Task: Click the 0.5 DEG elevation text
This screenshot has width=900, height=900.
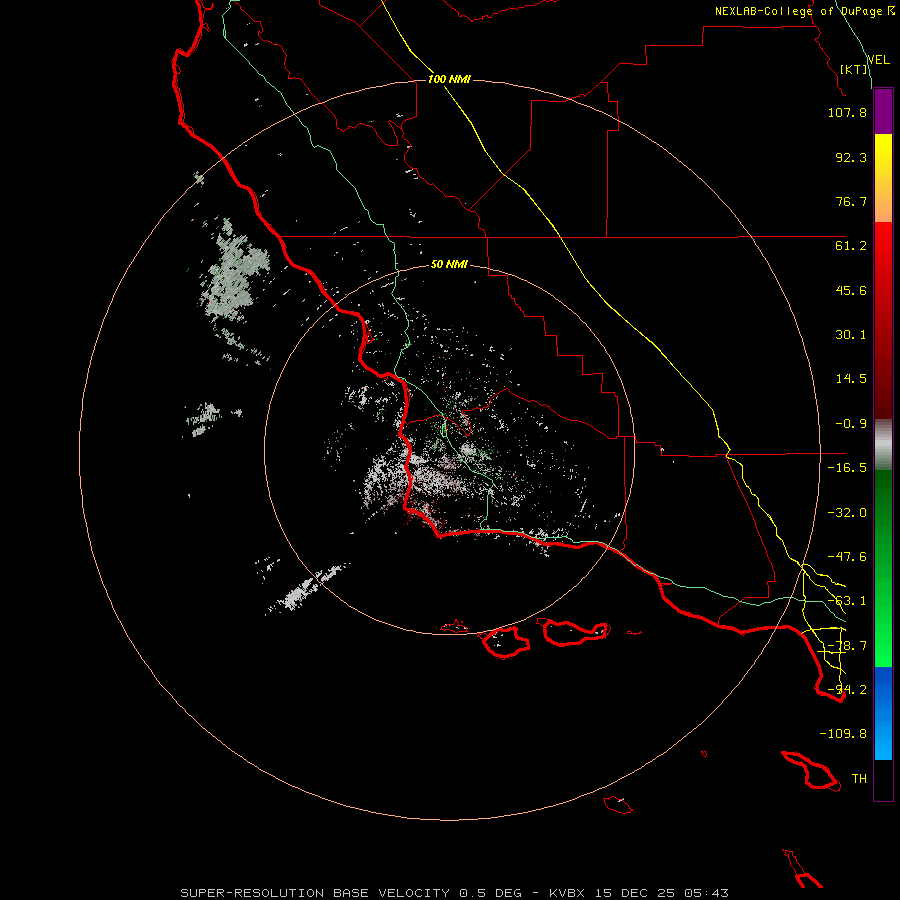Action: pyautogui.click(x=490, y=893)
